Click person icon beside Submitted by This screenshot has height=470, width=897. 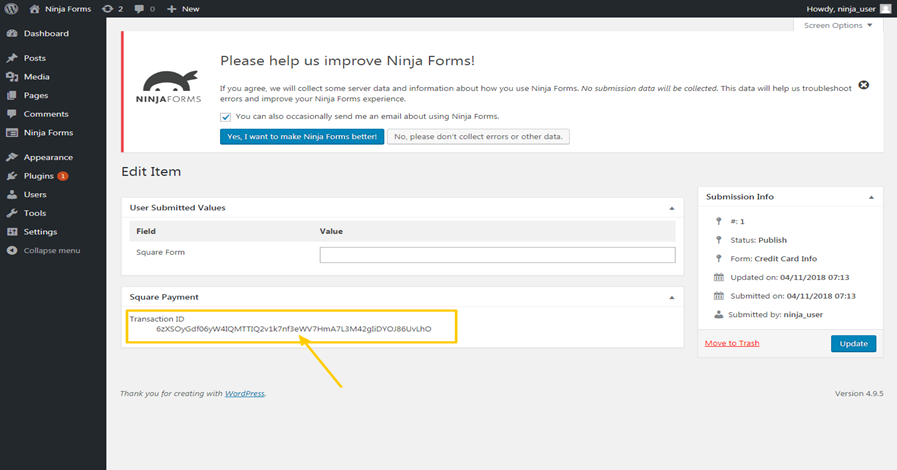(719, 314)
